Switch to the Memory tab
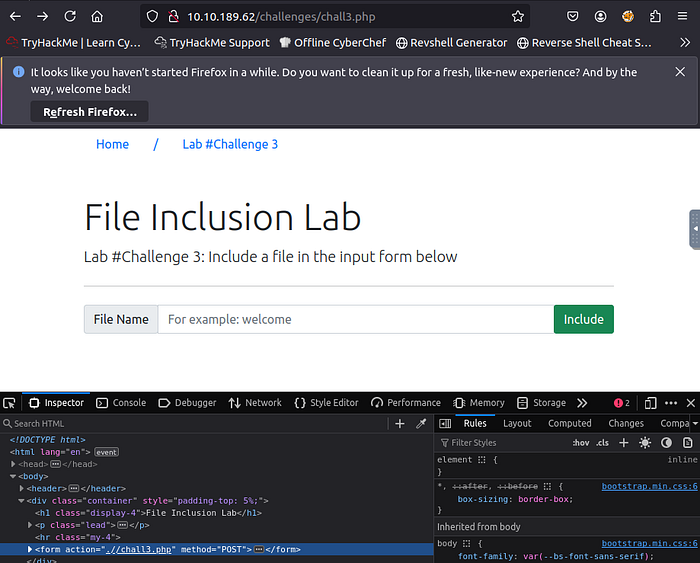The height and width of the screenshot is (563, 700). pyautogui.click(x=479, y=403)
